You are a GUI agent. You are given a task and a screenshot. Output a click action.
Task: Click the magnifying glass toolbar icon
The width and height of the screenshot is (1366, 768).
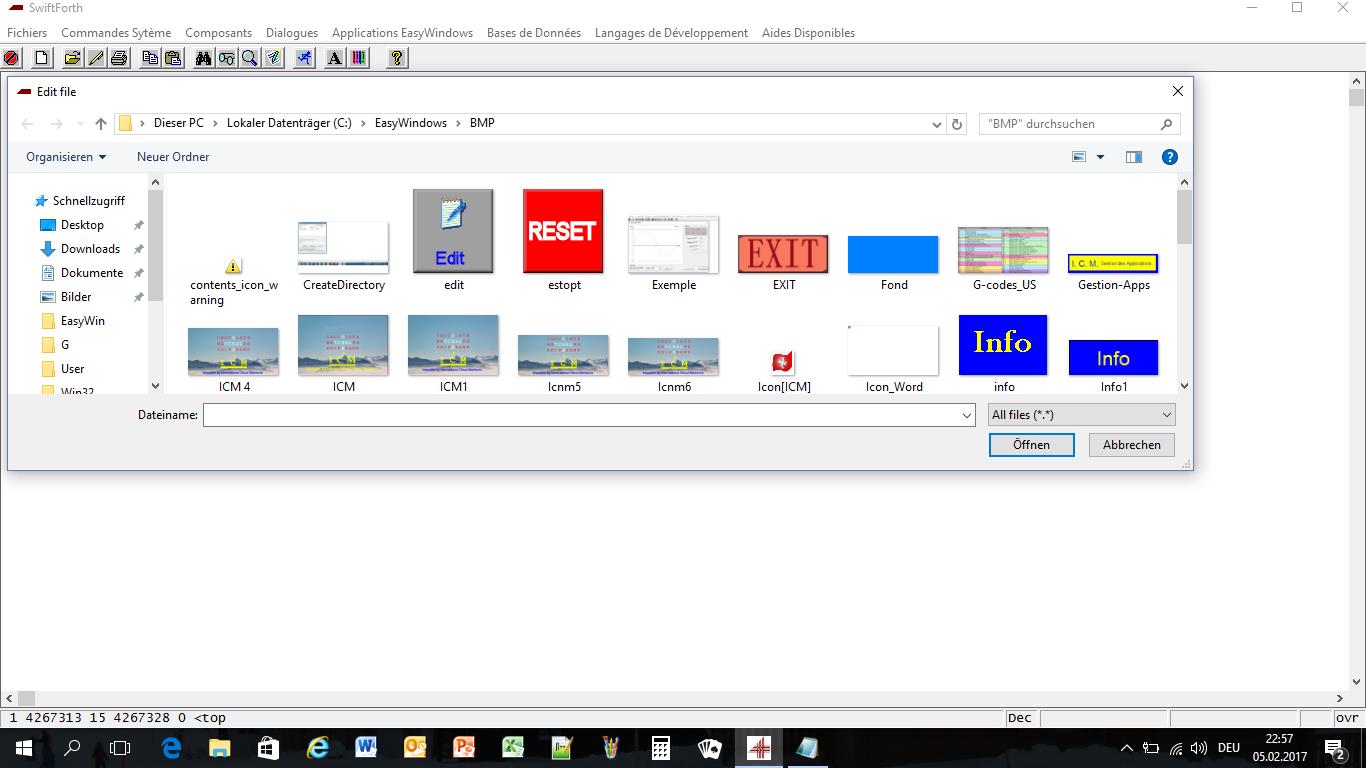tap(250, 58)
